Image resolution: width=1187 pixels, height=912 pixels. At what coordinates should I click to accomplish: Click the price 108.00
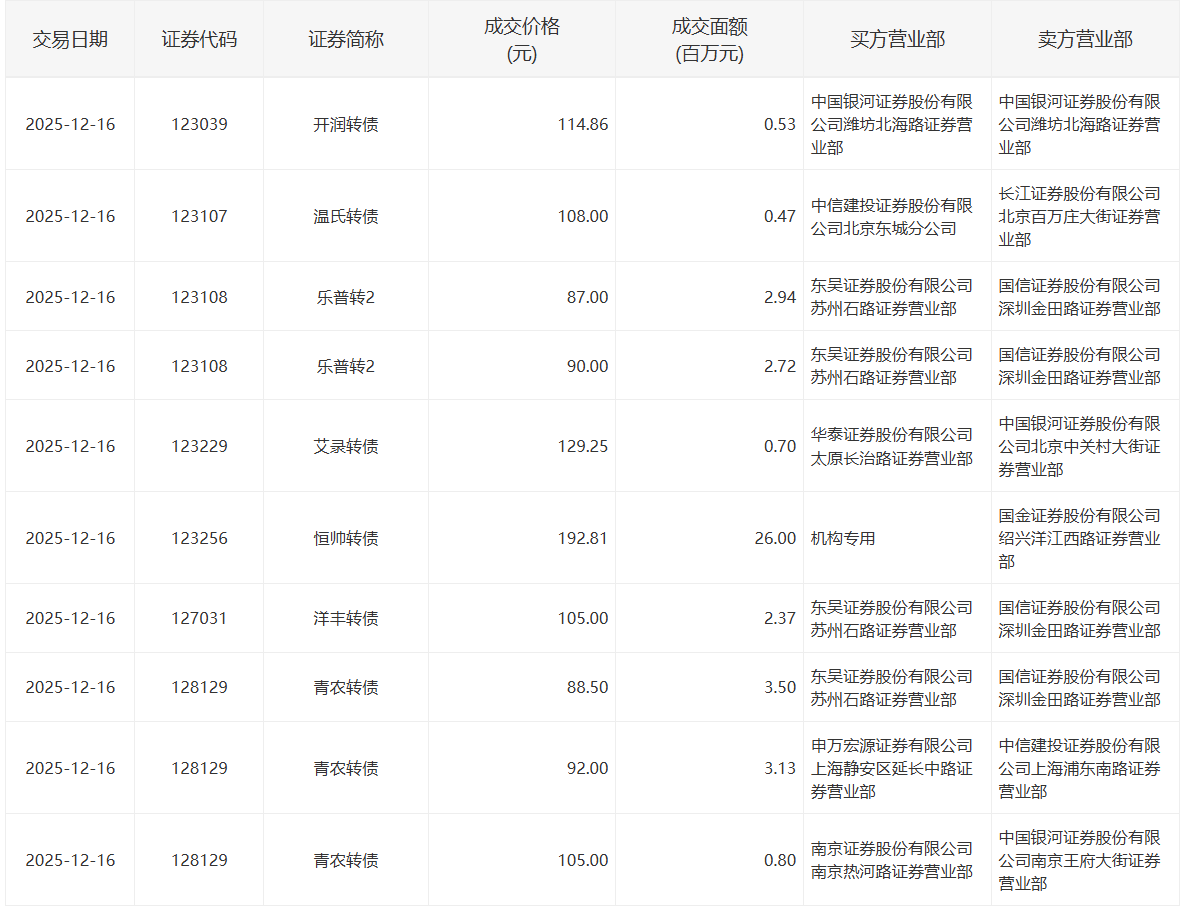[x=583, y=216]
